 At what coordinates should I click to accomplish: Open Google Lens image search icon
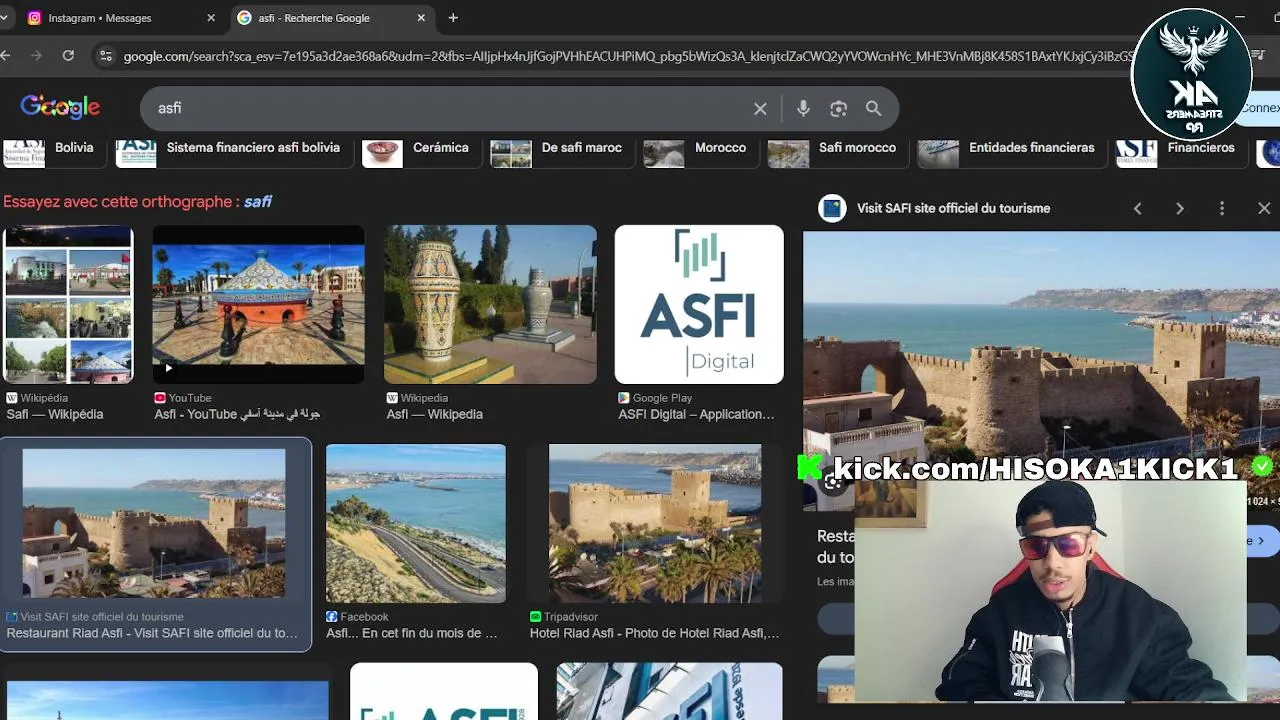coord(838,108)
